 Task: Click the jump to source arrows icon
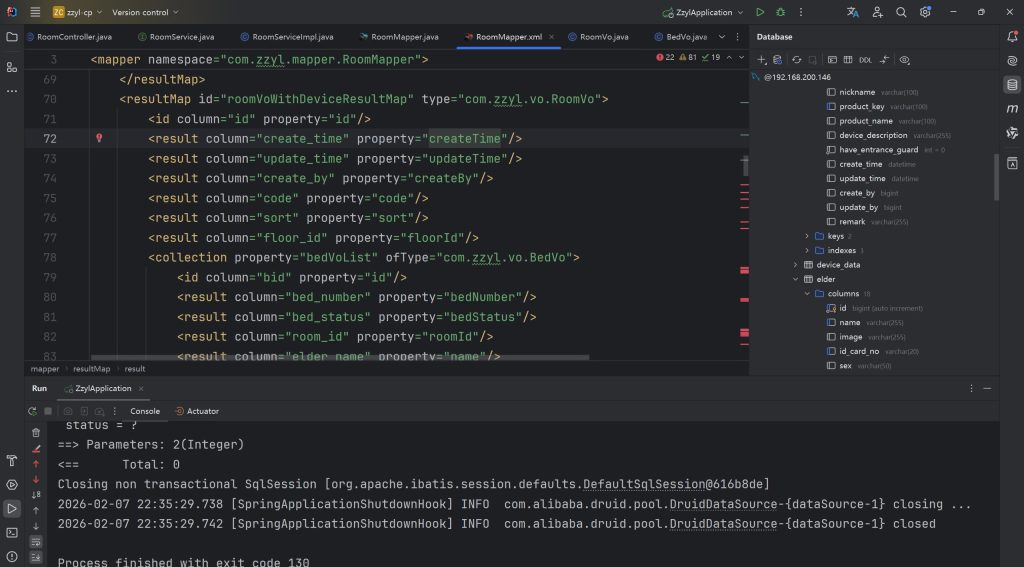pos(884,59)
